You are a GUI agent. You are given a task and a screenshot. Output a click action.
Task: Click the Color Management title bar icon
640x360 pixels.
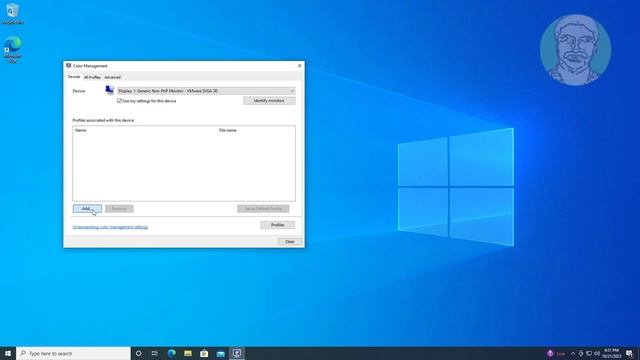[x=69, y=65]
